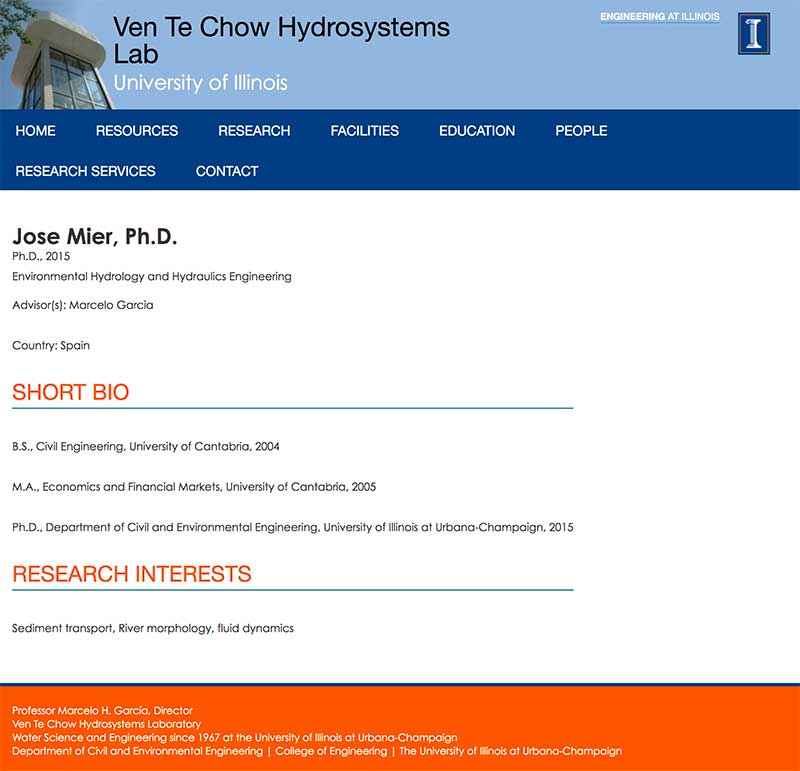Open the RESEARCH menu item

tap(254, 131)
